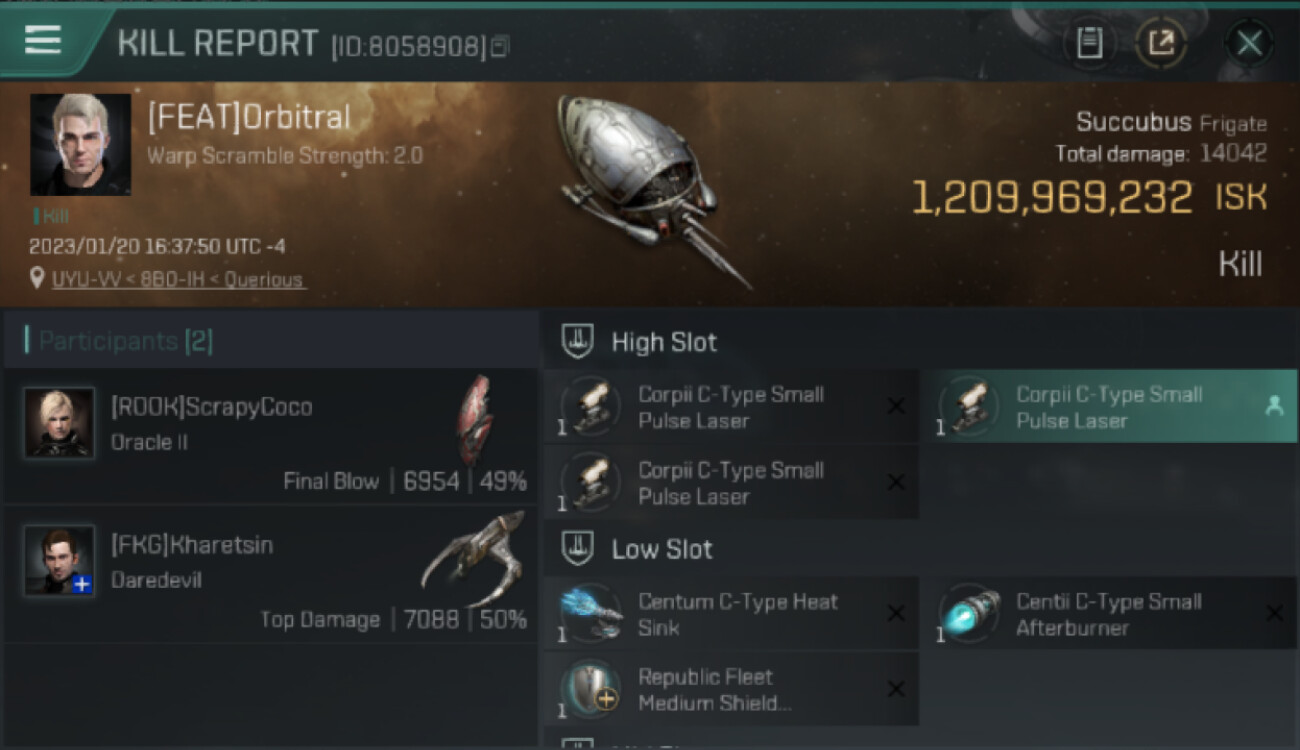Expand the High Slot section
This screenshot has width=1300, height=750.
coord(638,342)
